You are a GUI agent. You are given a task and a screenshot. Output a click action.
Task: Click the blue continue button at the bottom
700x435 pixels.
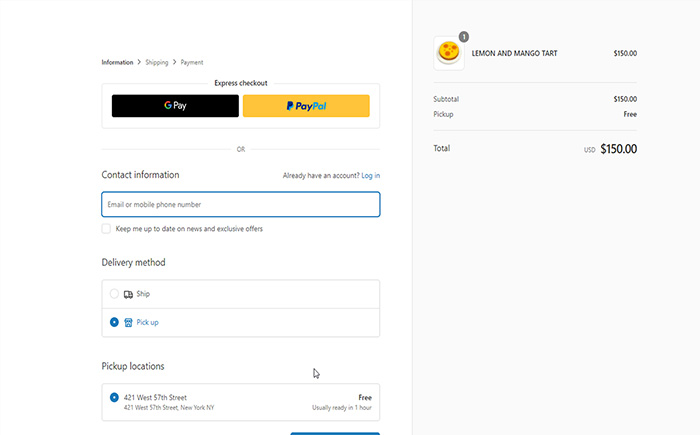coord(335,434)
